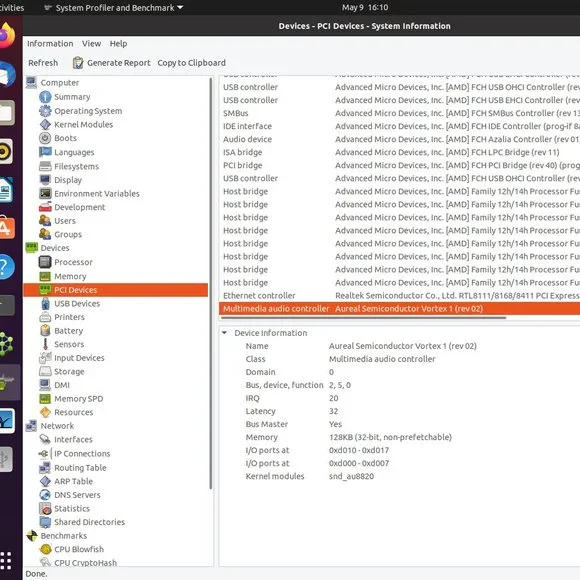Open the Information menu

click(x=50, y=44)
